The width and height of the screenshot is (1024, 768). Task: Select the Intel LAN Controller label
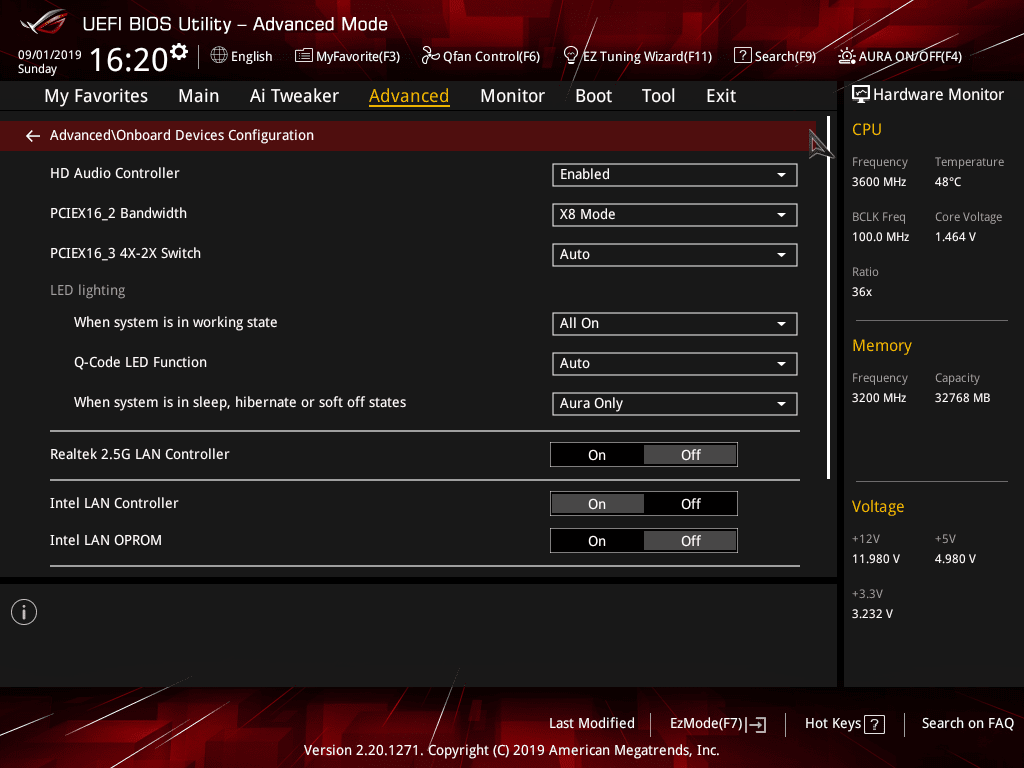pyautogui.click(x=114, y=503)
